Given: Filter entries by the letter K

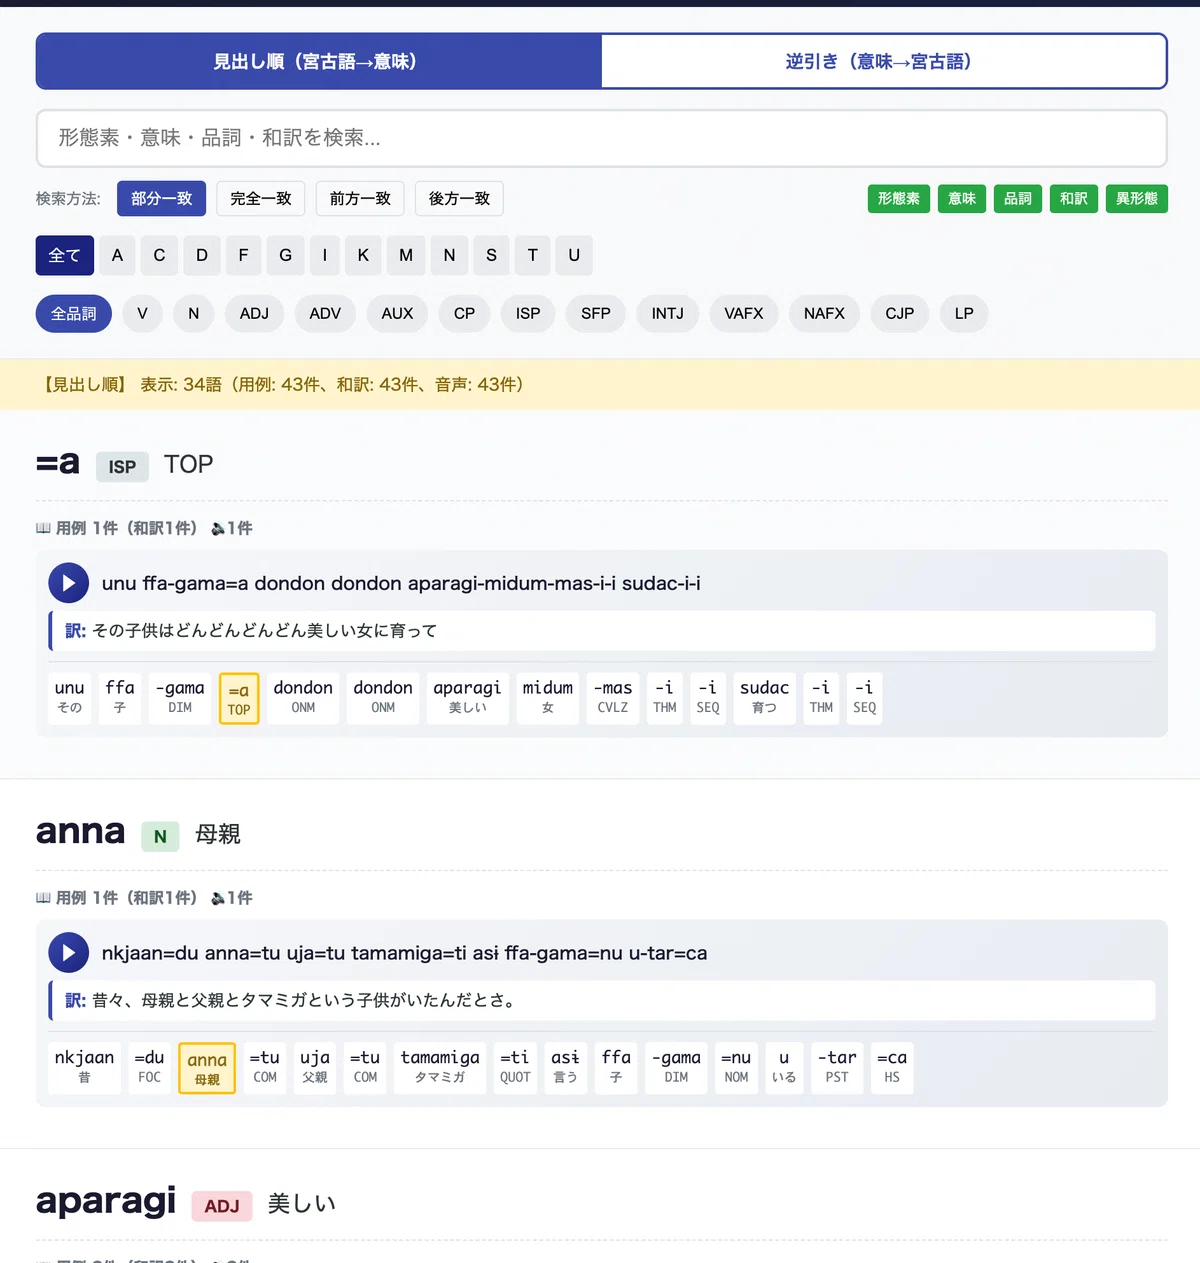Looking at the screenshot, I should (x=363, y=255).
